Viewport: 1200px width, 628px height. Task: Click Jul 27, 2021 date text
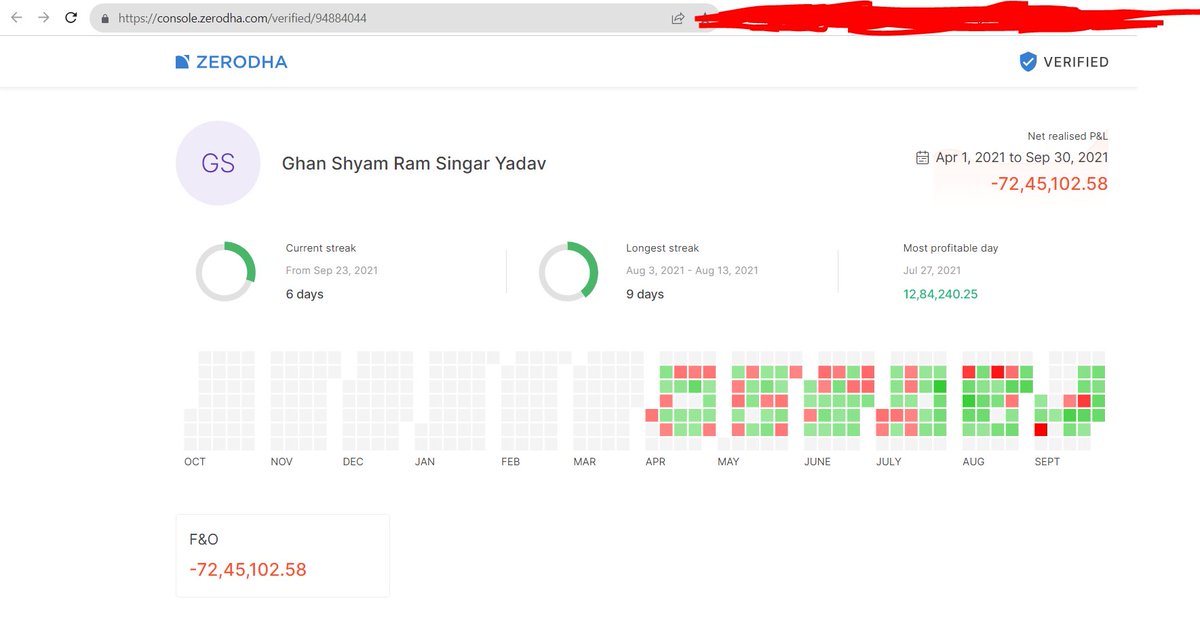[x=932, y=270]
